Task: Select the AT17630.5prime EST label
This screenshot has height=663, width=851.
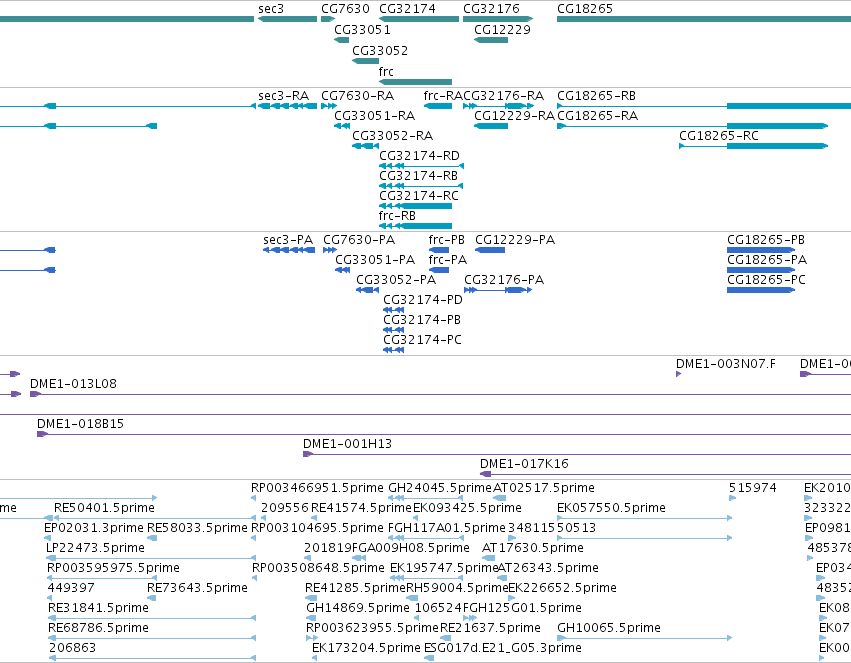Action: coord(533,549)
